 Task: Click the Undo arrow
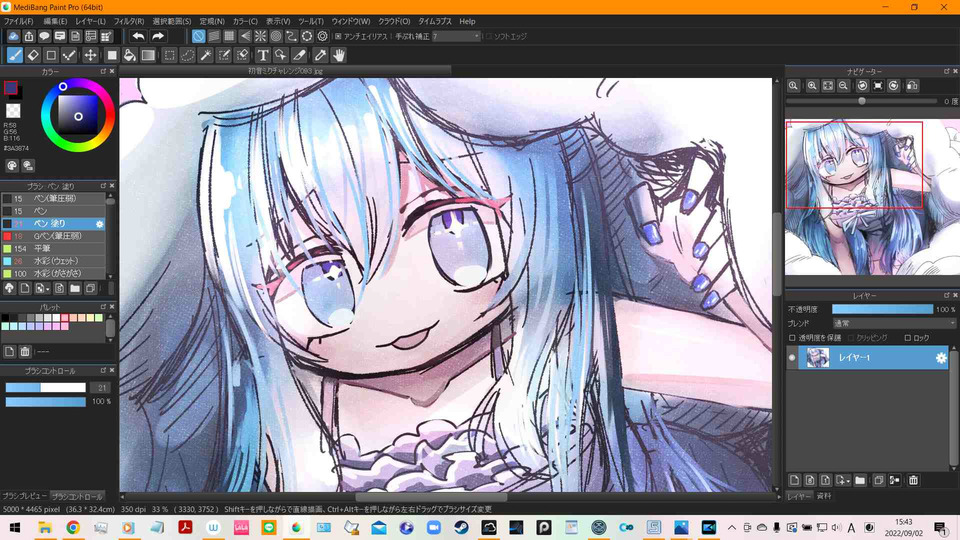pos(138,37)
